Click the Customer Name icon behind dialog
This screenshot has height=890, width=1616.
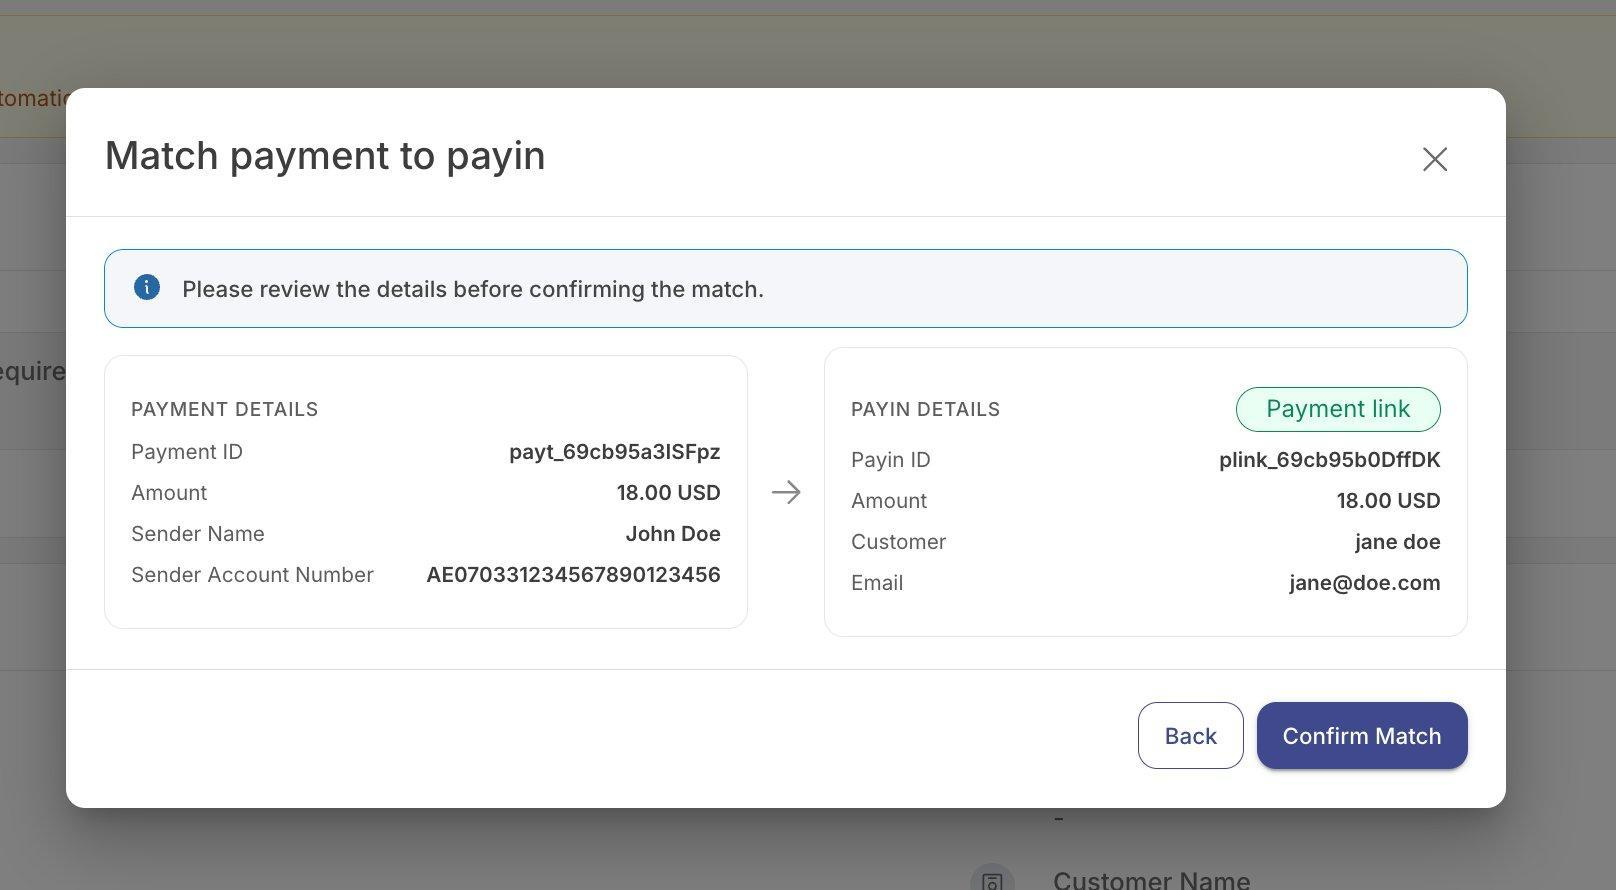click(992, 878)
